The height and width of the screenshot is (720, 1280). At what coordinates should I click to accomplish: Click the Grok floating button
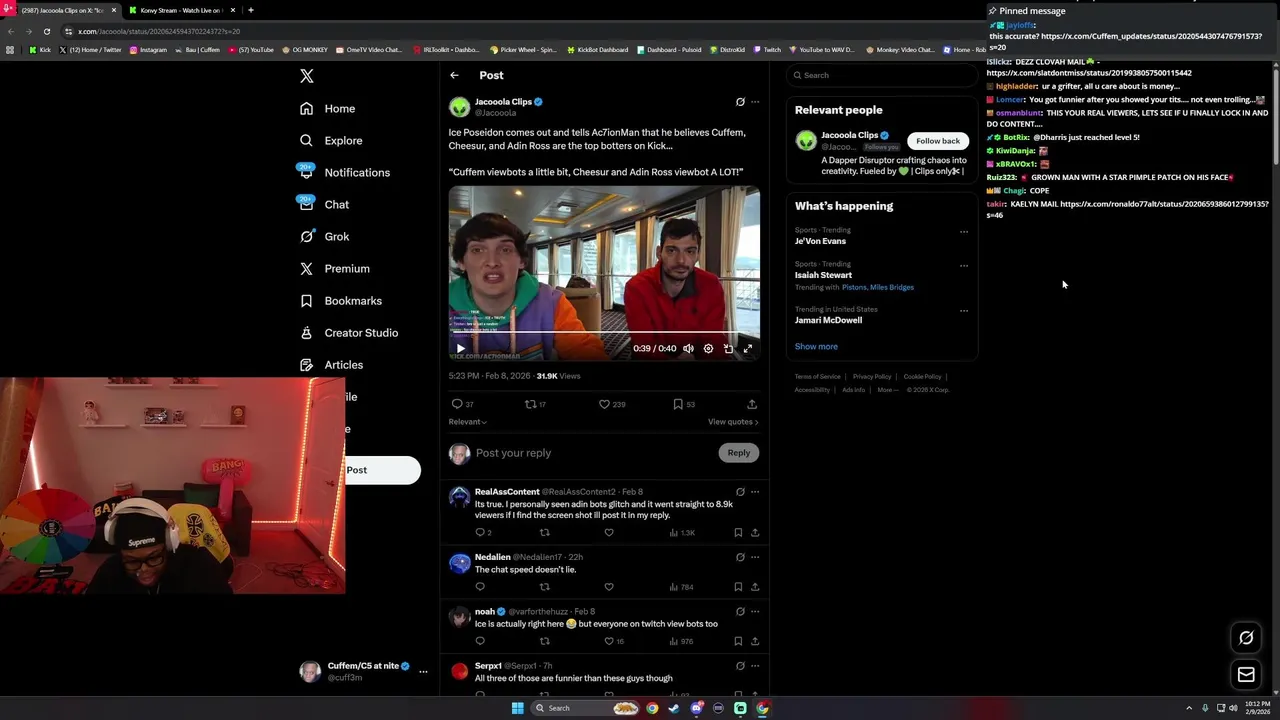(x=1246, y=638)
